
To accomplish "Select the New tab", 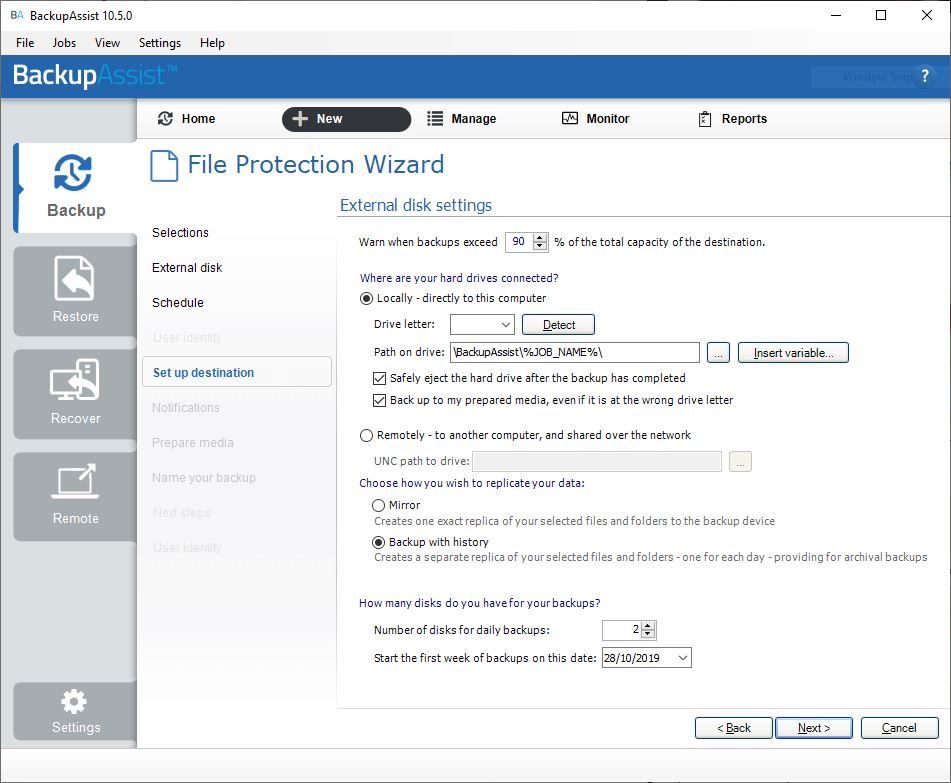I will point(346,119).
